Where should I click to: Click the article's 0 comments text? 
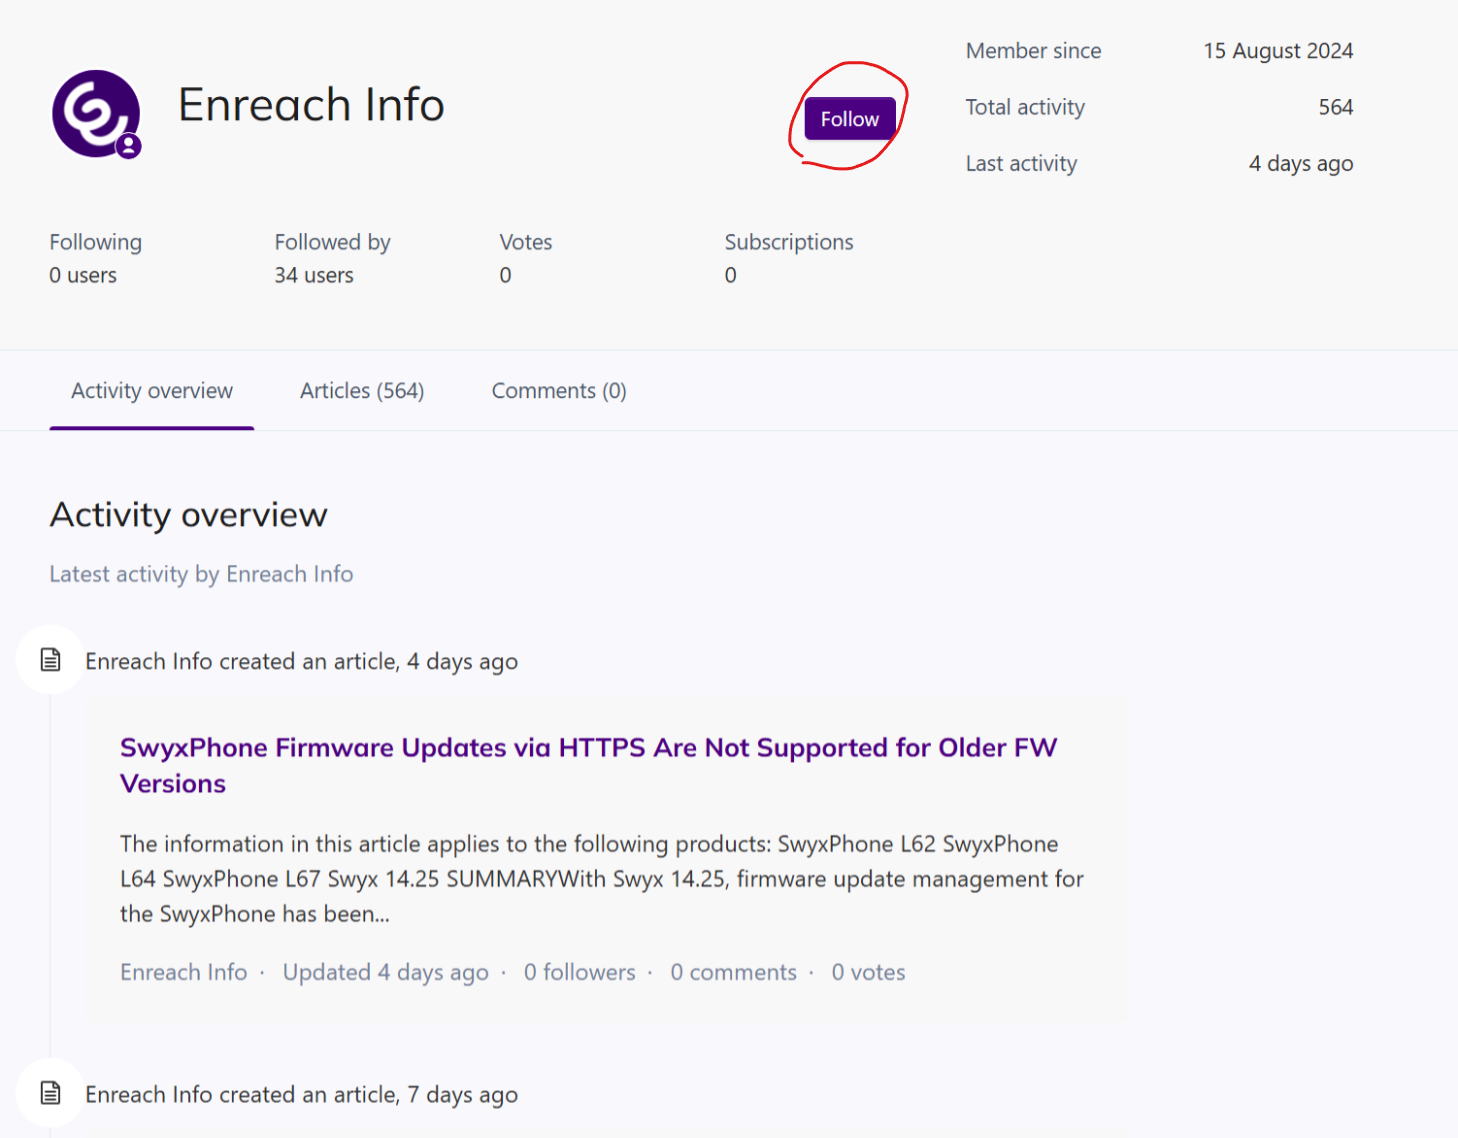tap(733, 972)
